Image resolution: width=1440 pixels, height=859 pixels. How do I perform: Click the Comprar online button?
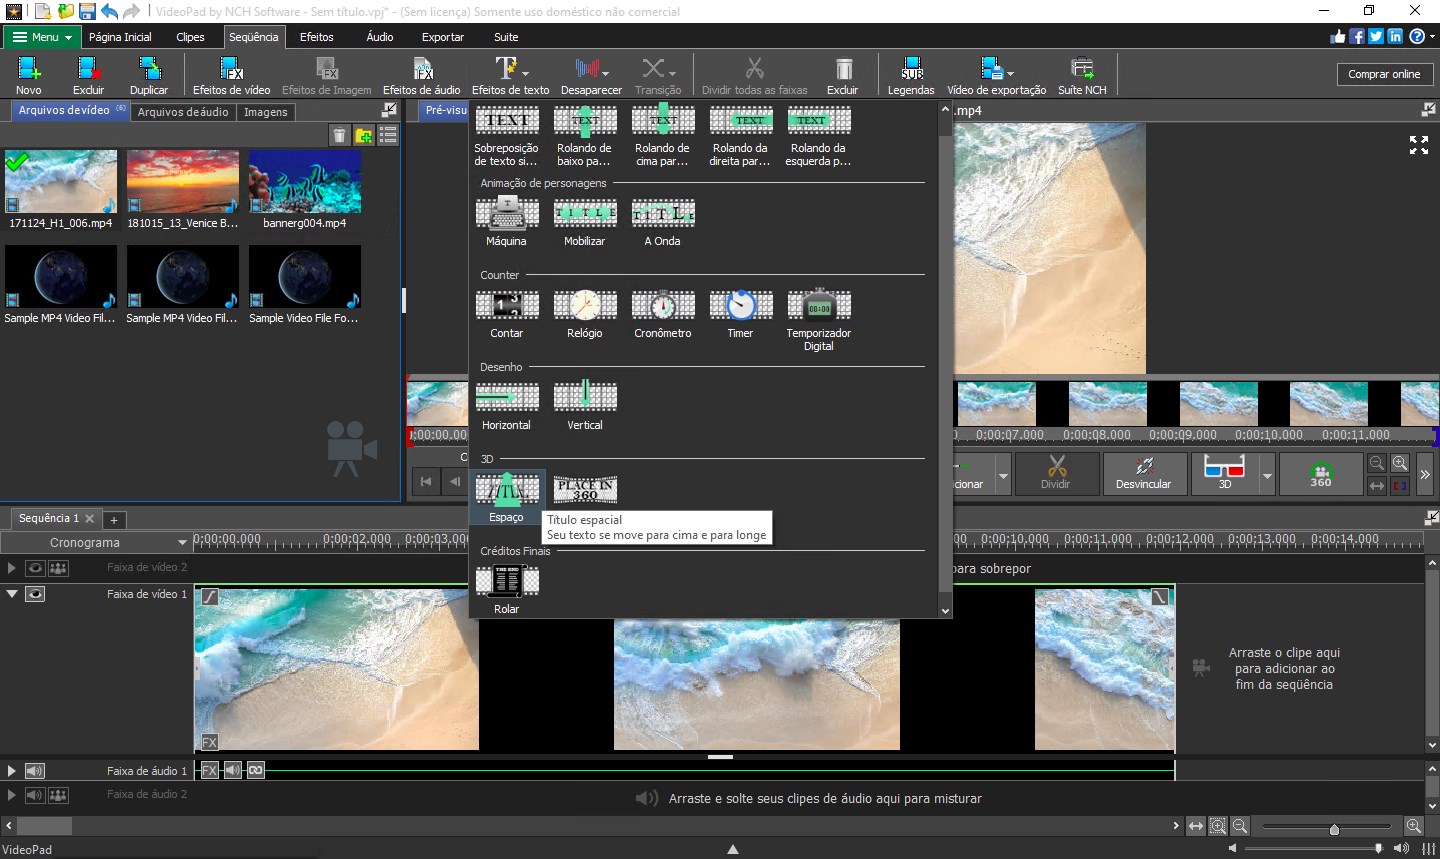[1383, 74]
